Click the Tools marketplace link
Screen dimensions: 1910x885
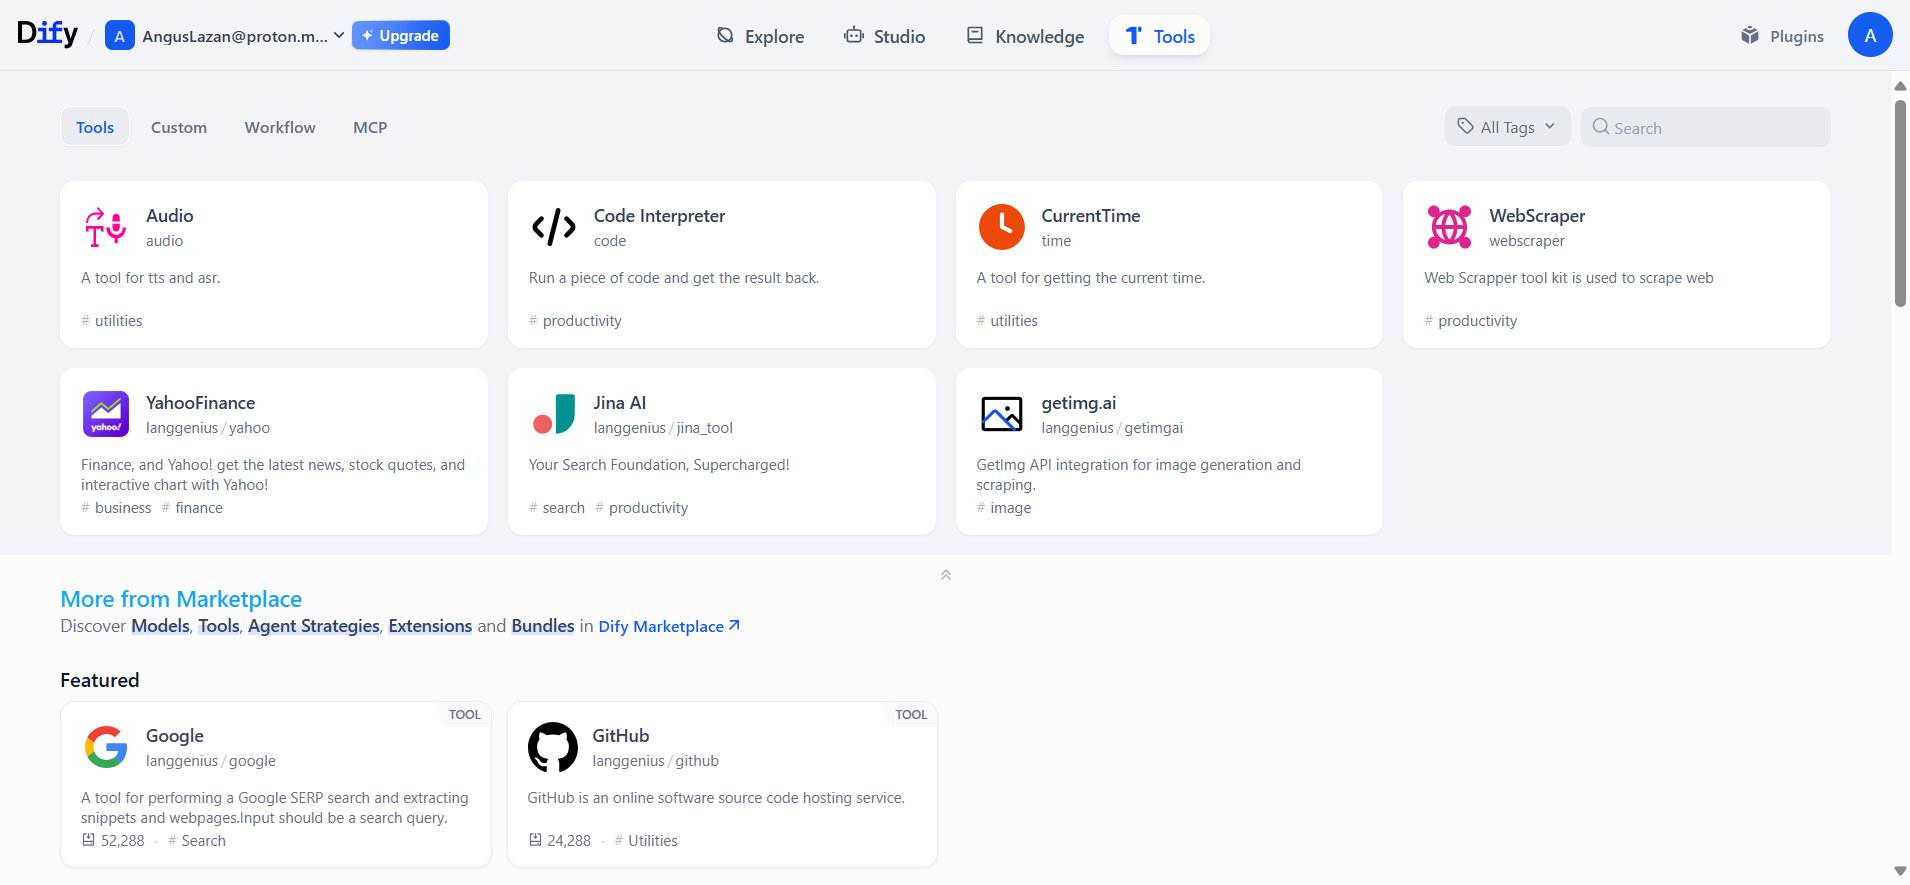tap(219, 626)
